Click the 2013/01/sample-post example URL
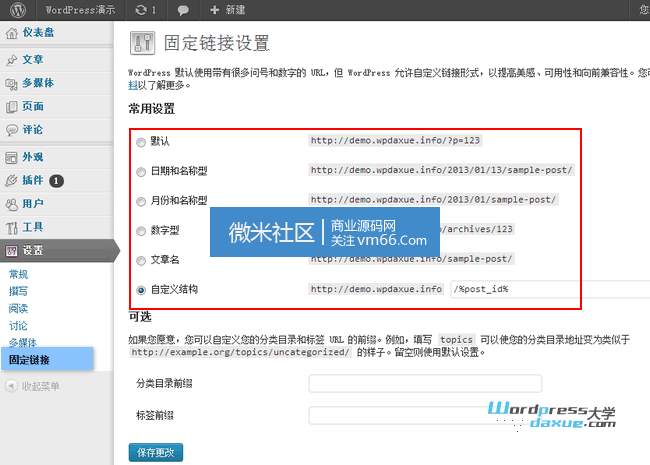Image resolution: width=650 pixels, height=465 pixels. (433, 199)
